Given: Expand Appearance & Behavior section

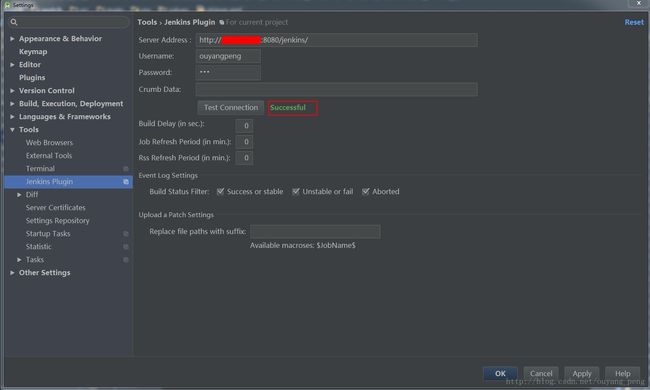Looking at the screenshot, I should click(12, 39).
